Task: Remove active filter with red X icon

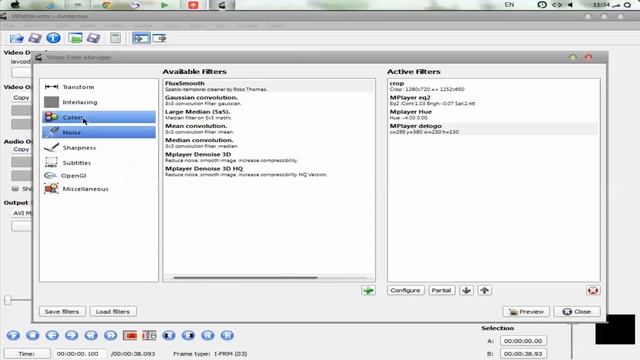Action: (x=593, y=290)
